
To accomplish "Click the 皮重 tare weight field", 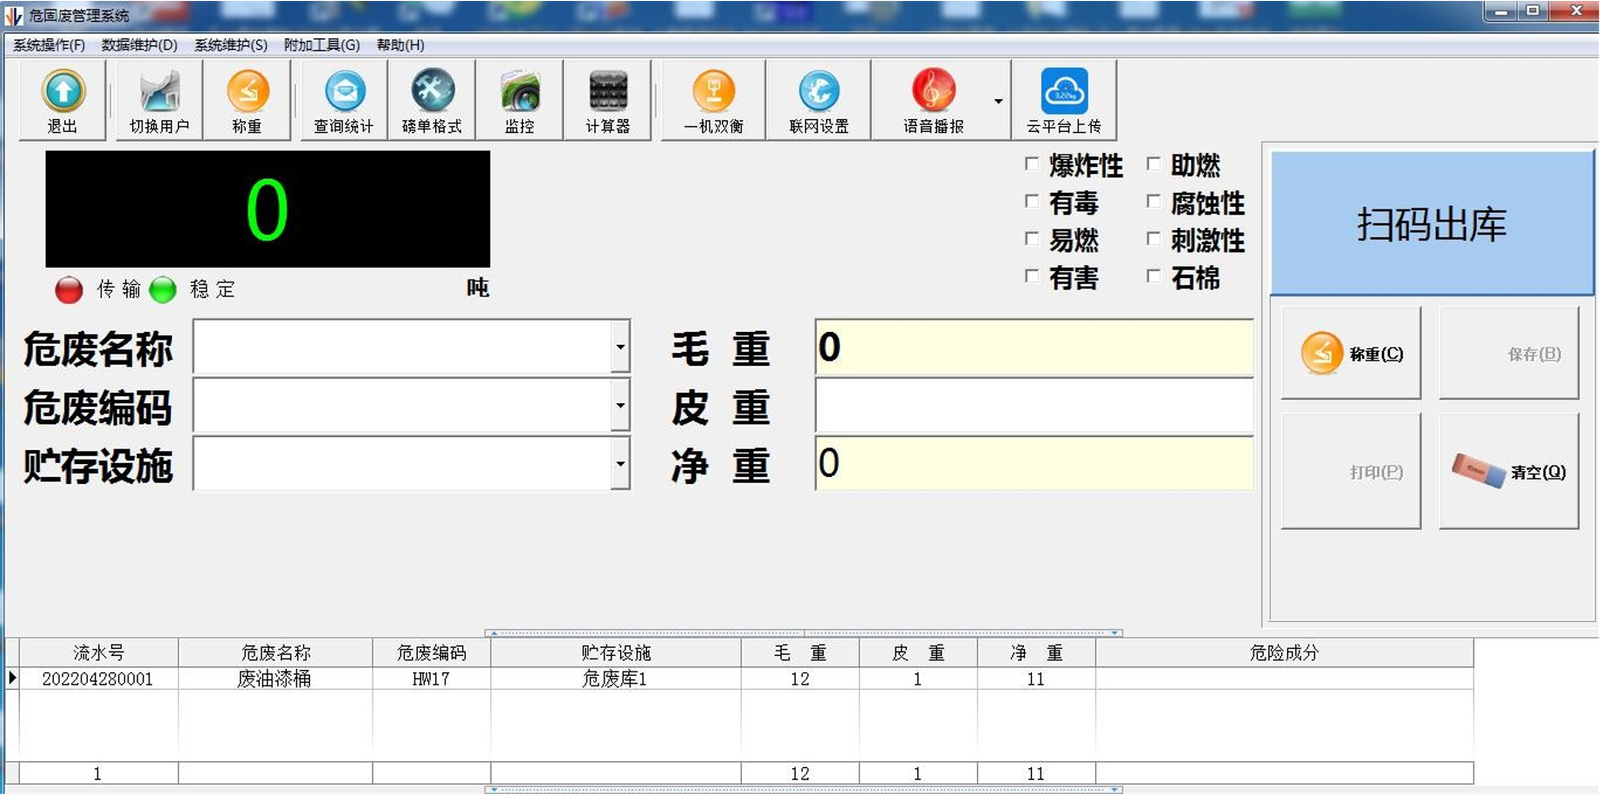I will (x=1034, y=405).
